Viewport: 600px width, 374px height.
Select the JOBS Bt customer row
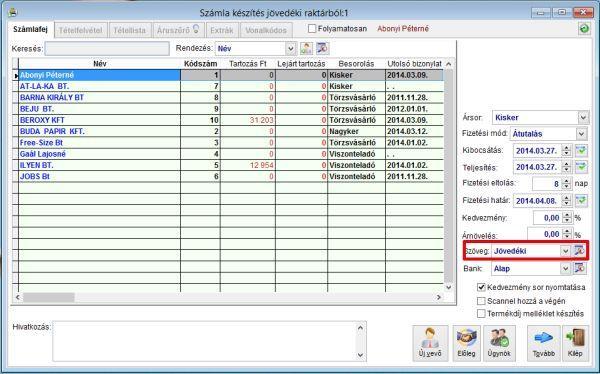point(231,176)
